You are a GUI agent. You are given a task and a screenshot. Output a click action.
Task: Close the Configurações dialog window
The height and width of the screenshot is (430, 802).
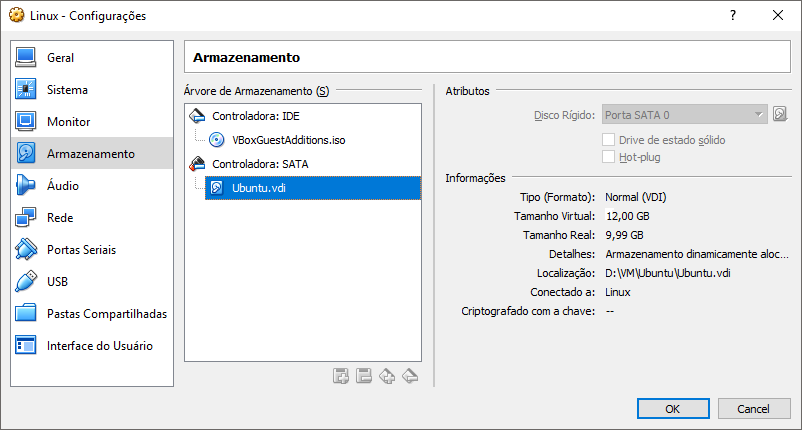778,15
